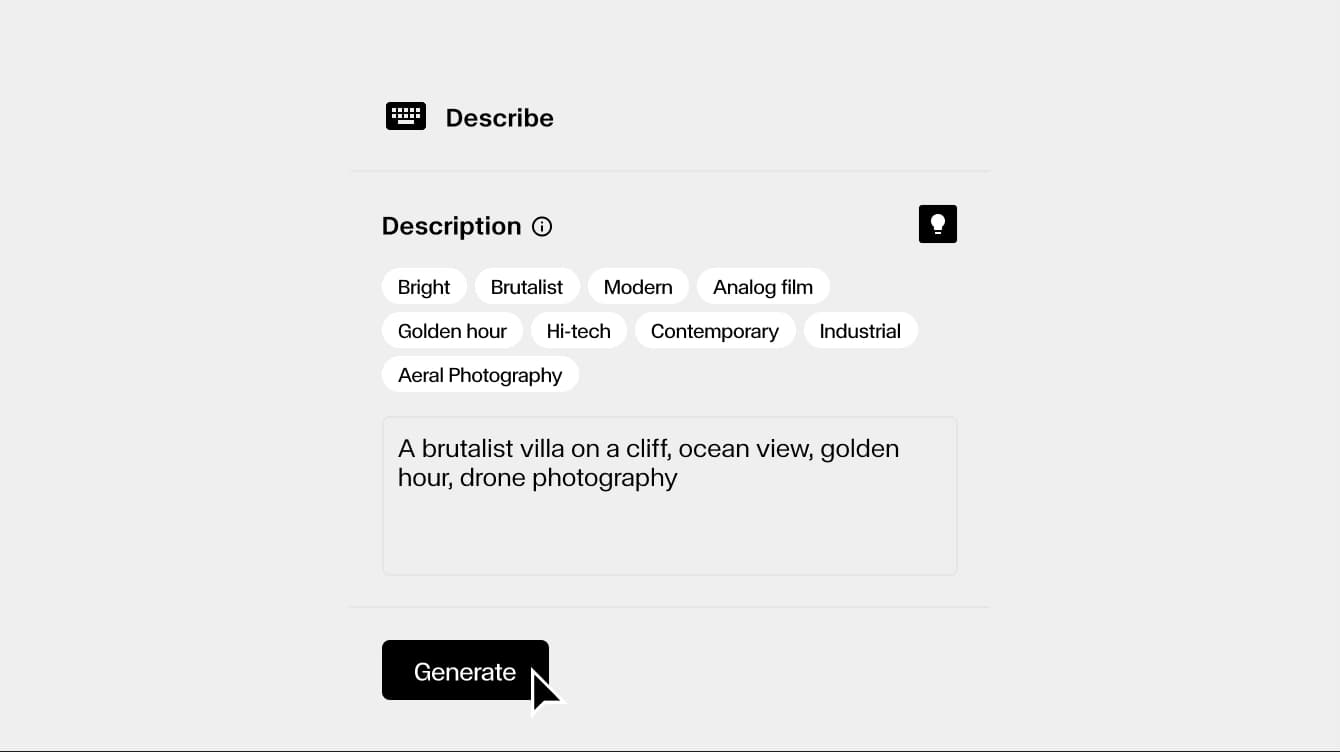Add the Contemporary style tag
Viewport: 1340px width, 752px height.
(715, 330)
